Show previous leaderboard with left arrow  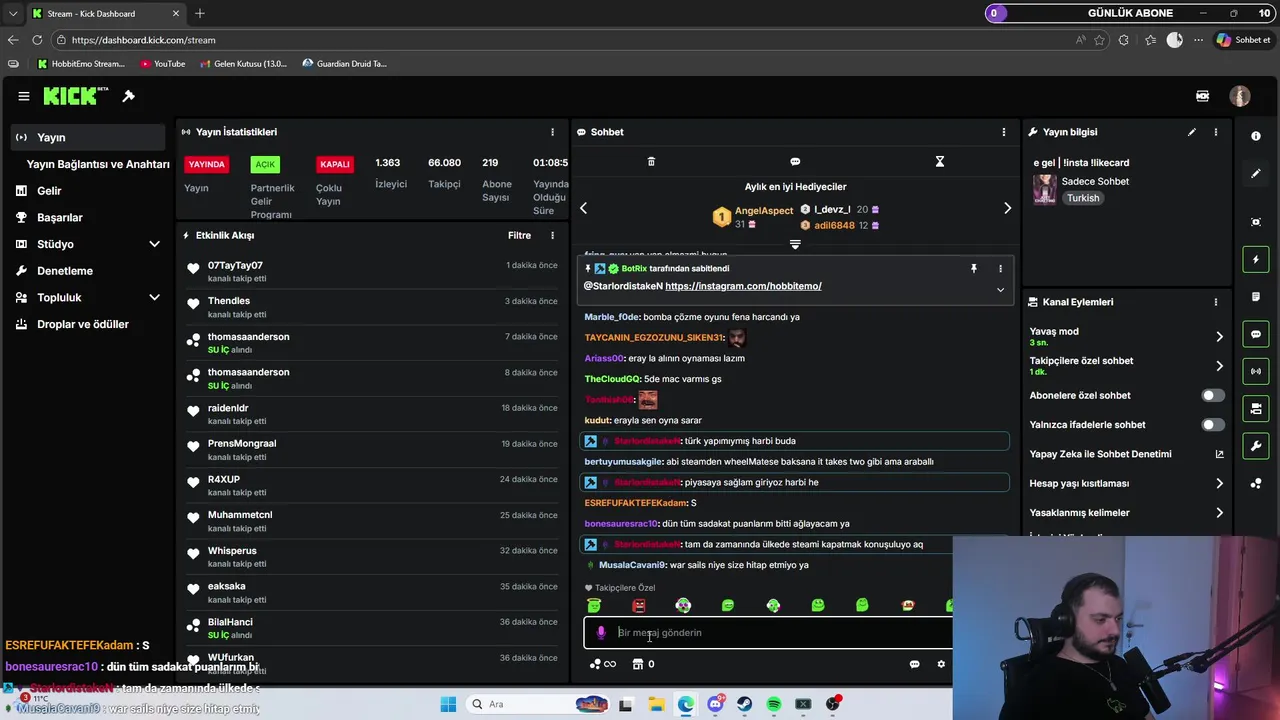(584, 208)
